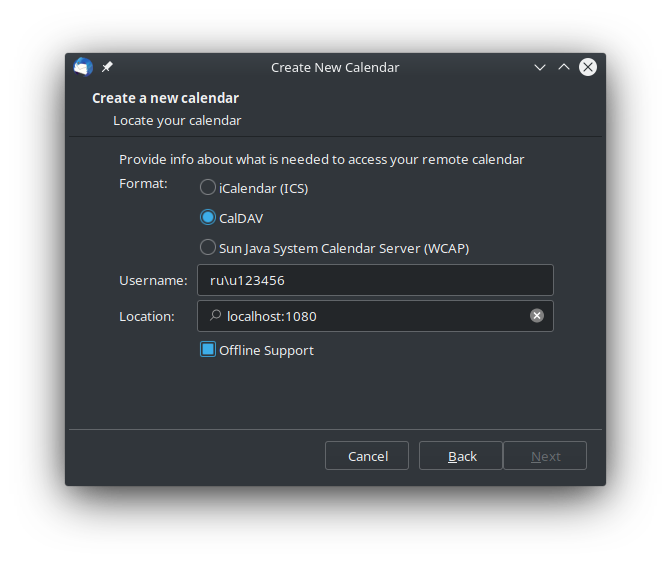Select the iCalendar (ICS) format option

(208, 187)
